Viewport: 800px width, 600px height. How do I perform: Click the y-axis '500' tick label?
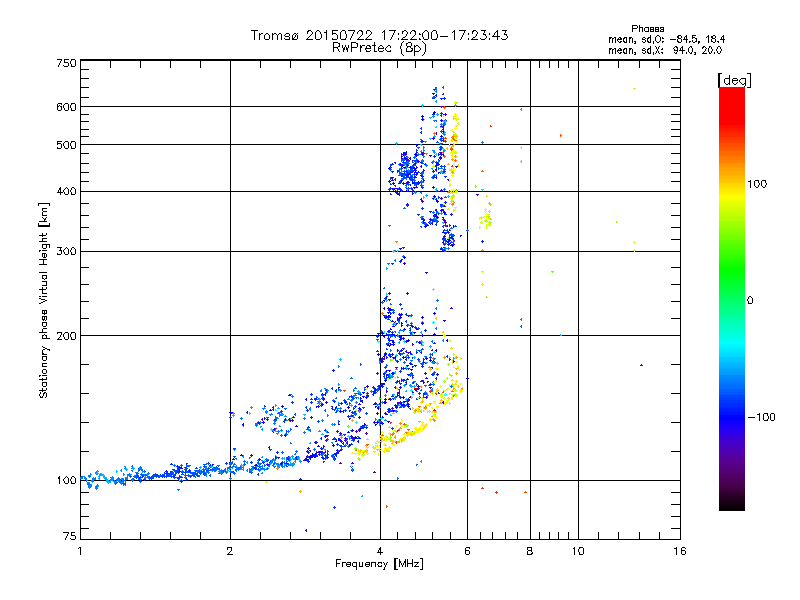[x=66, y=145]
